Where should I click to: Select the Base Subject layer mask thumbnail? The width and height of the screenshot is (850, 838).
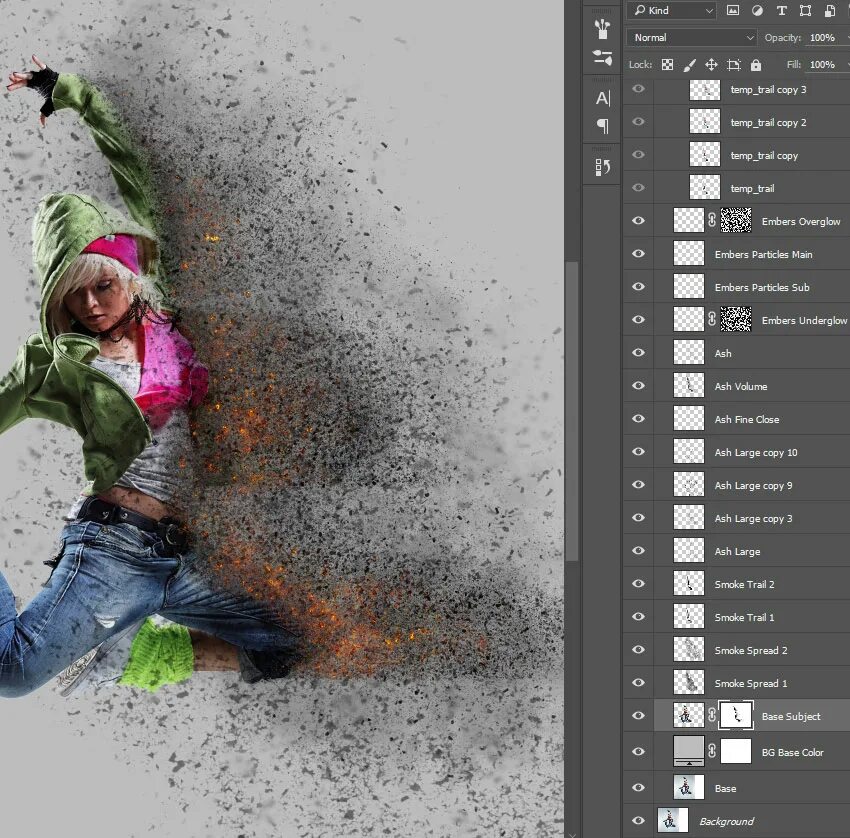[736, 715]
